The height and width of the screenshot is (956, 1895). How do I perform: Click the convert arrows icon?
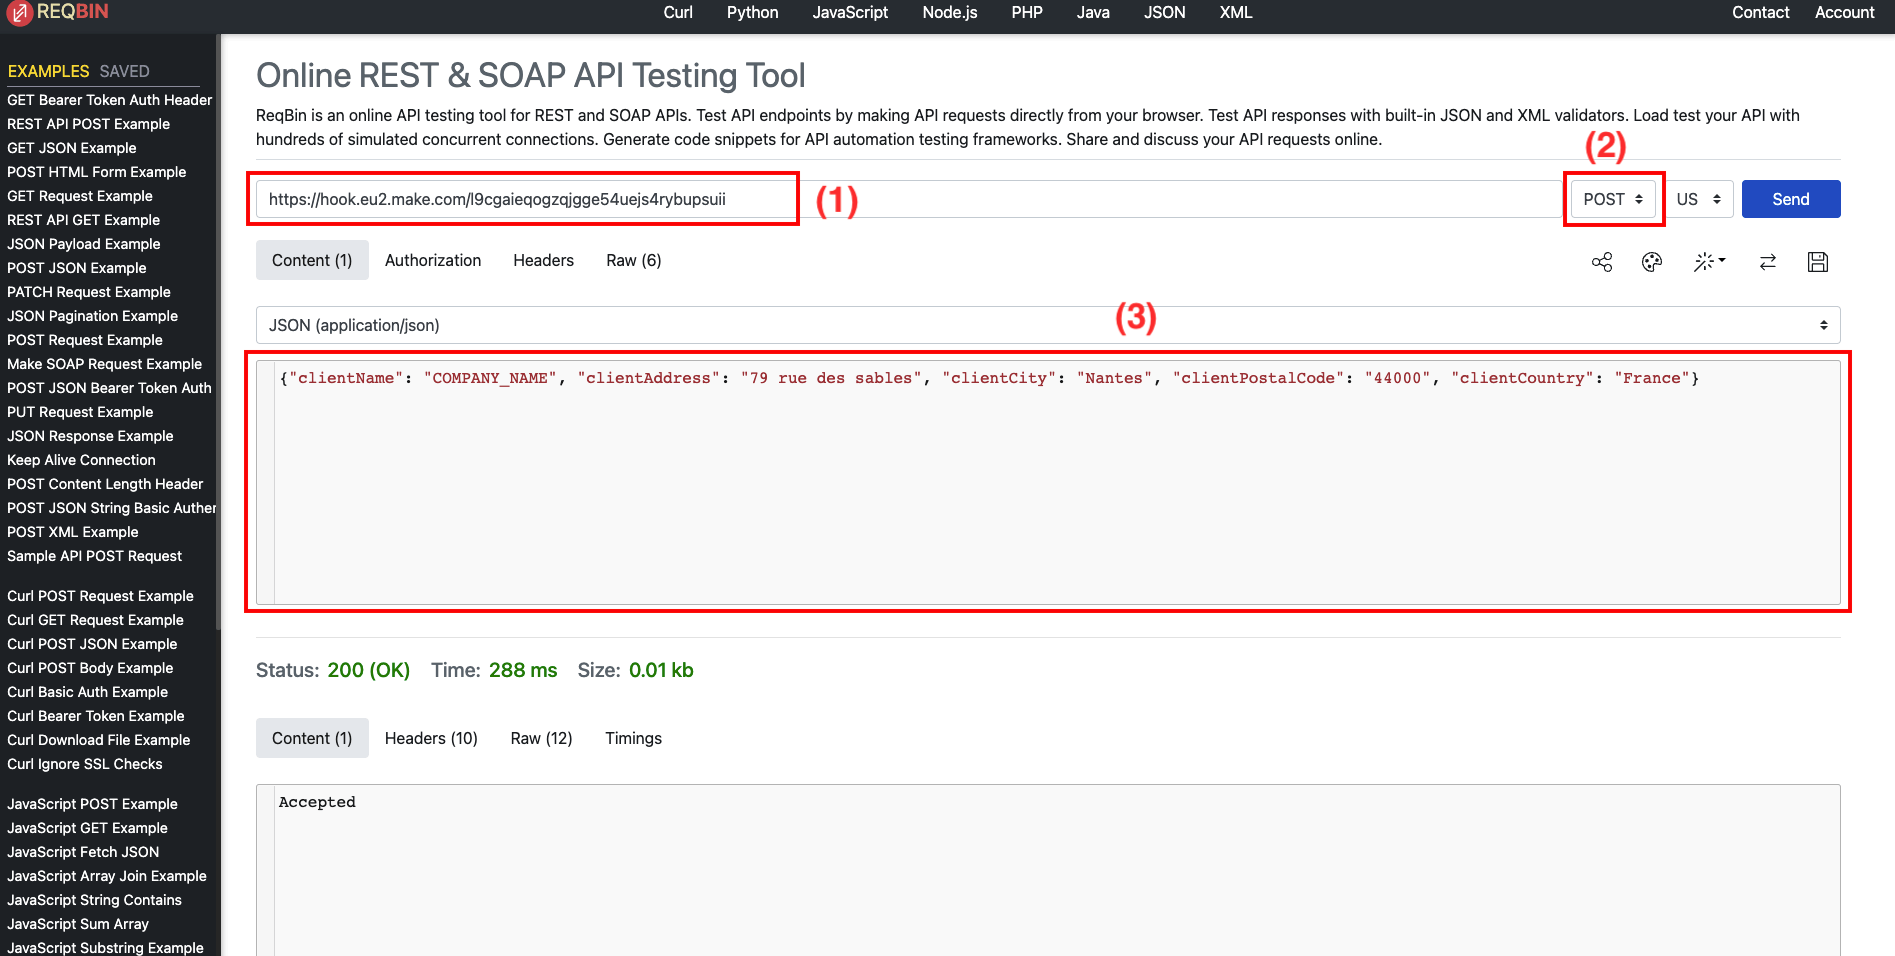(x=1768, y=262)
